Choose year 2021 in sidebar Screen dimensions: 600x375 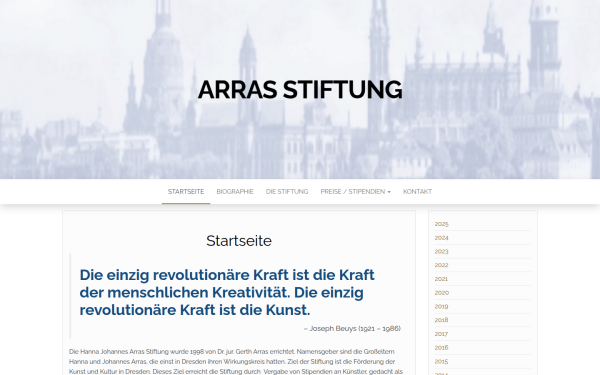coord(441,279)
